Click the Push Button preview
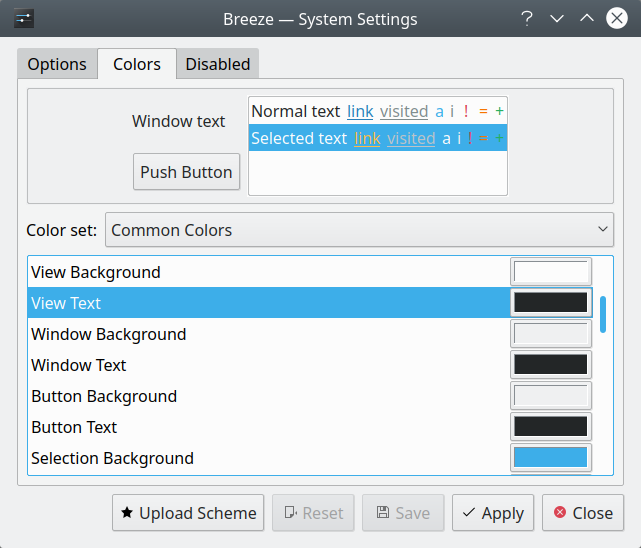 186,172
